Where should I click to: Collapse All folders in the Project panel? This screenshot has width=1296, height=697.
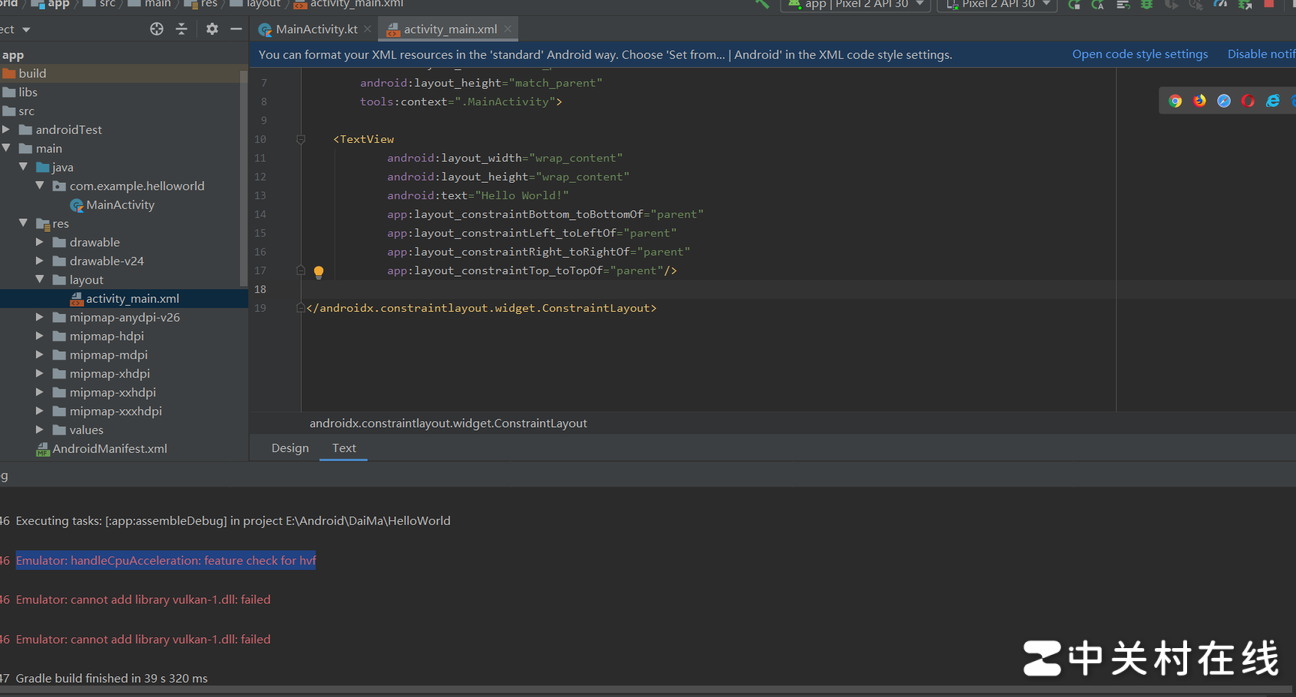point(182,29)
